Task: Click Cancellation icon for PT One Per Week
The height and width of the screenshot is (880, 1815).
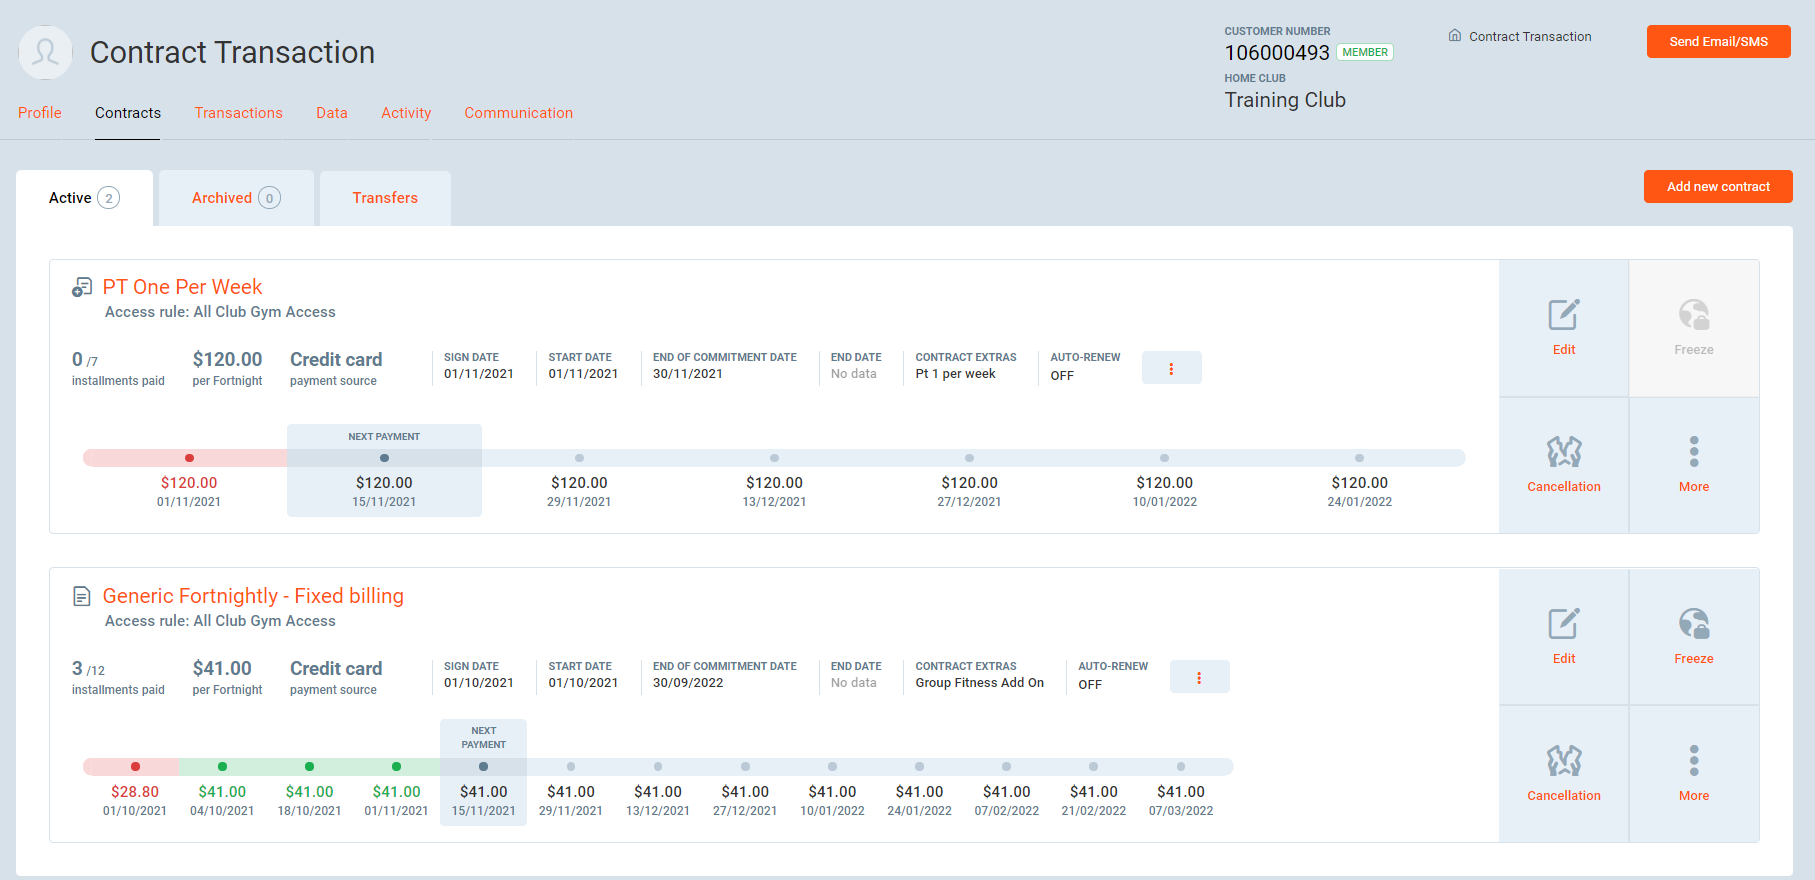Action: coord(1563,453)
